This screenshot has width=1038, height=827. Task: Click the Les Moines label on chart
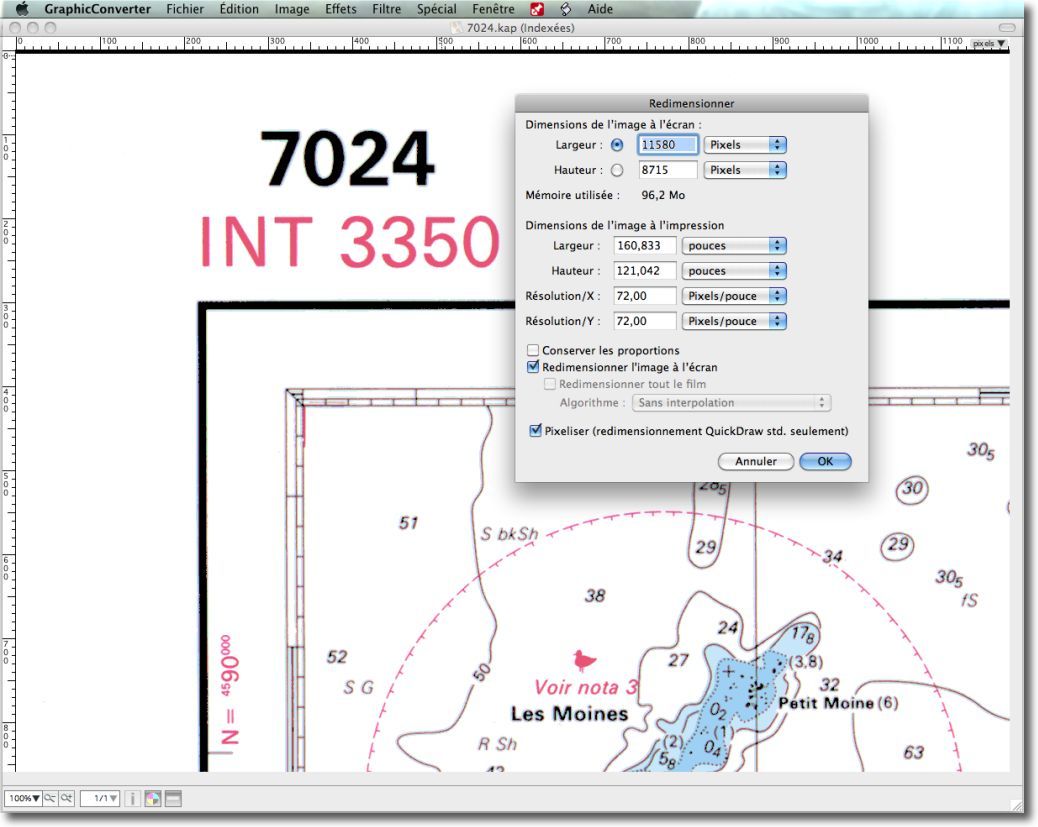pos(569,714)
